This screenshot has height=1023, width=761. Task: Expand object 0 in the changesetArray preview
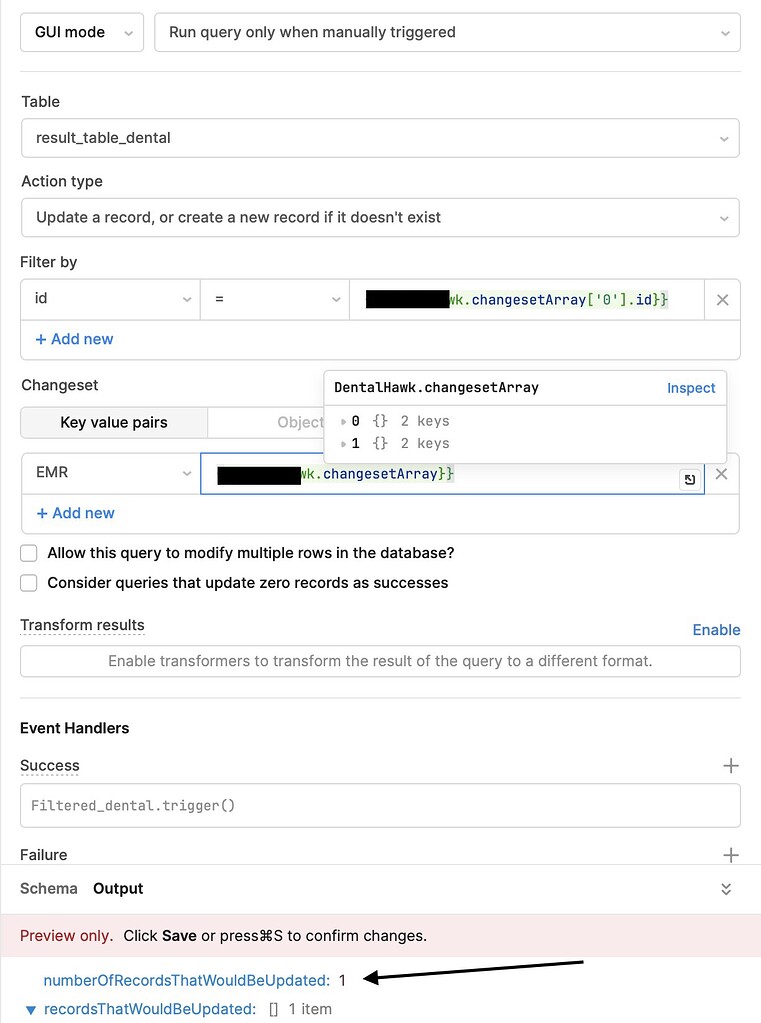tap(344, 421)
